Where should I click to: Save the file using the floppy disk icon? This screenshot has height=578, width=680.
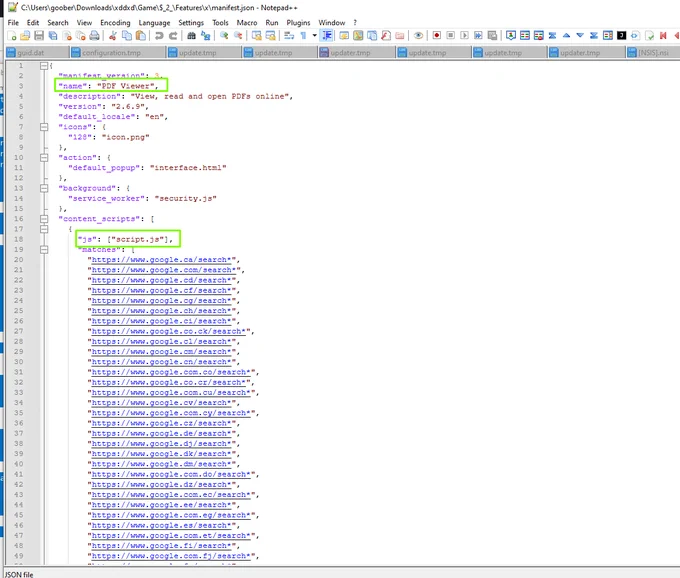pos(39,36)
